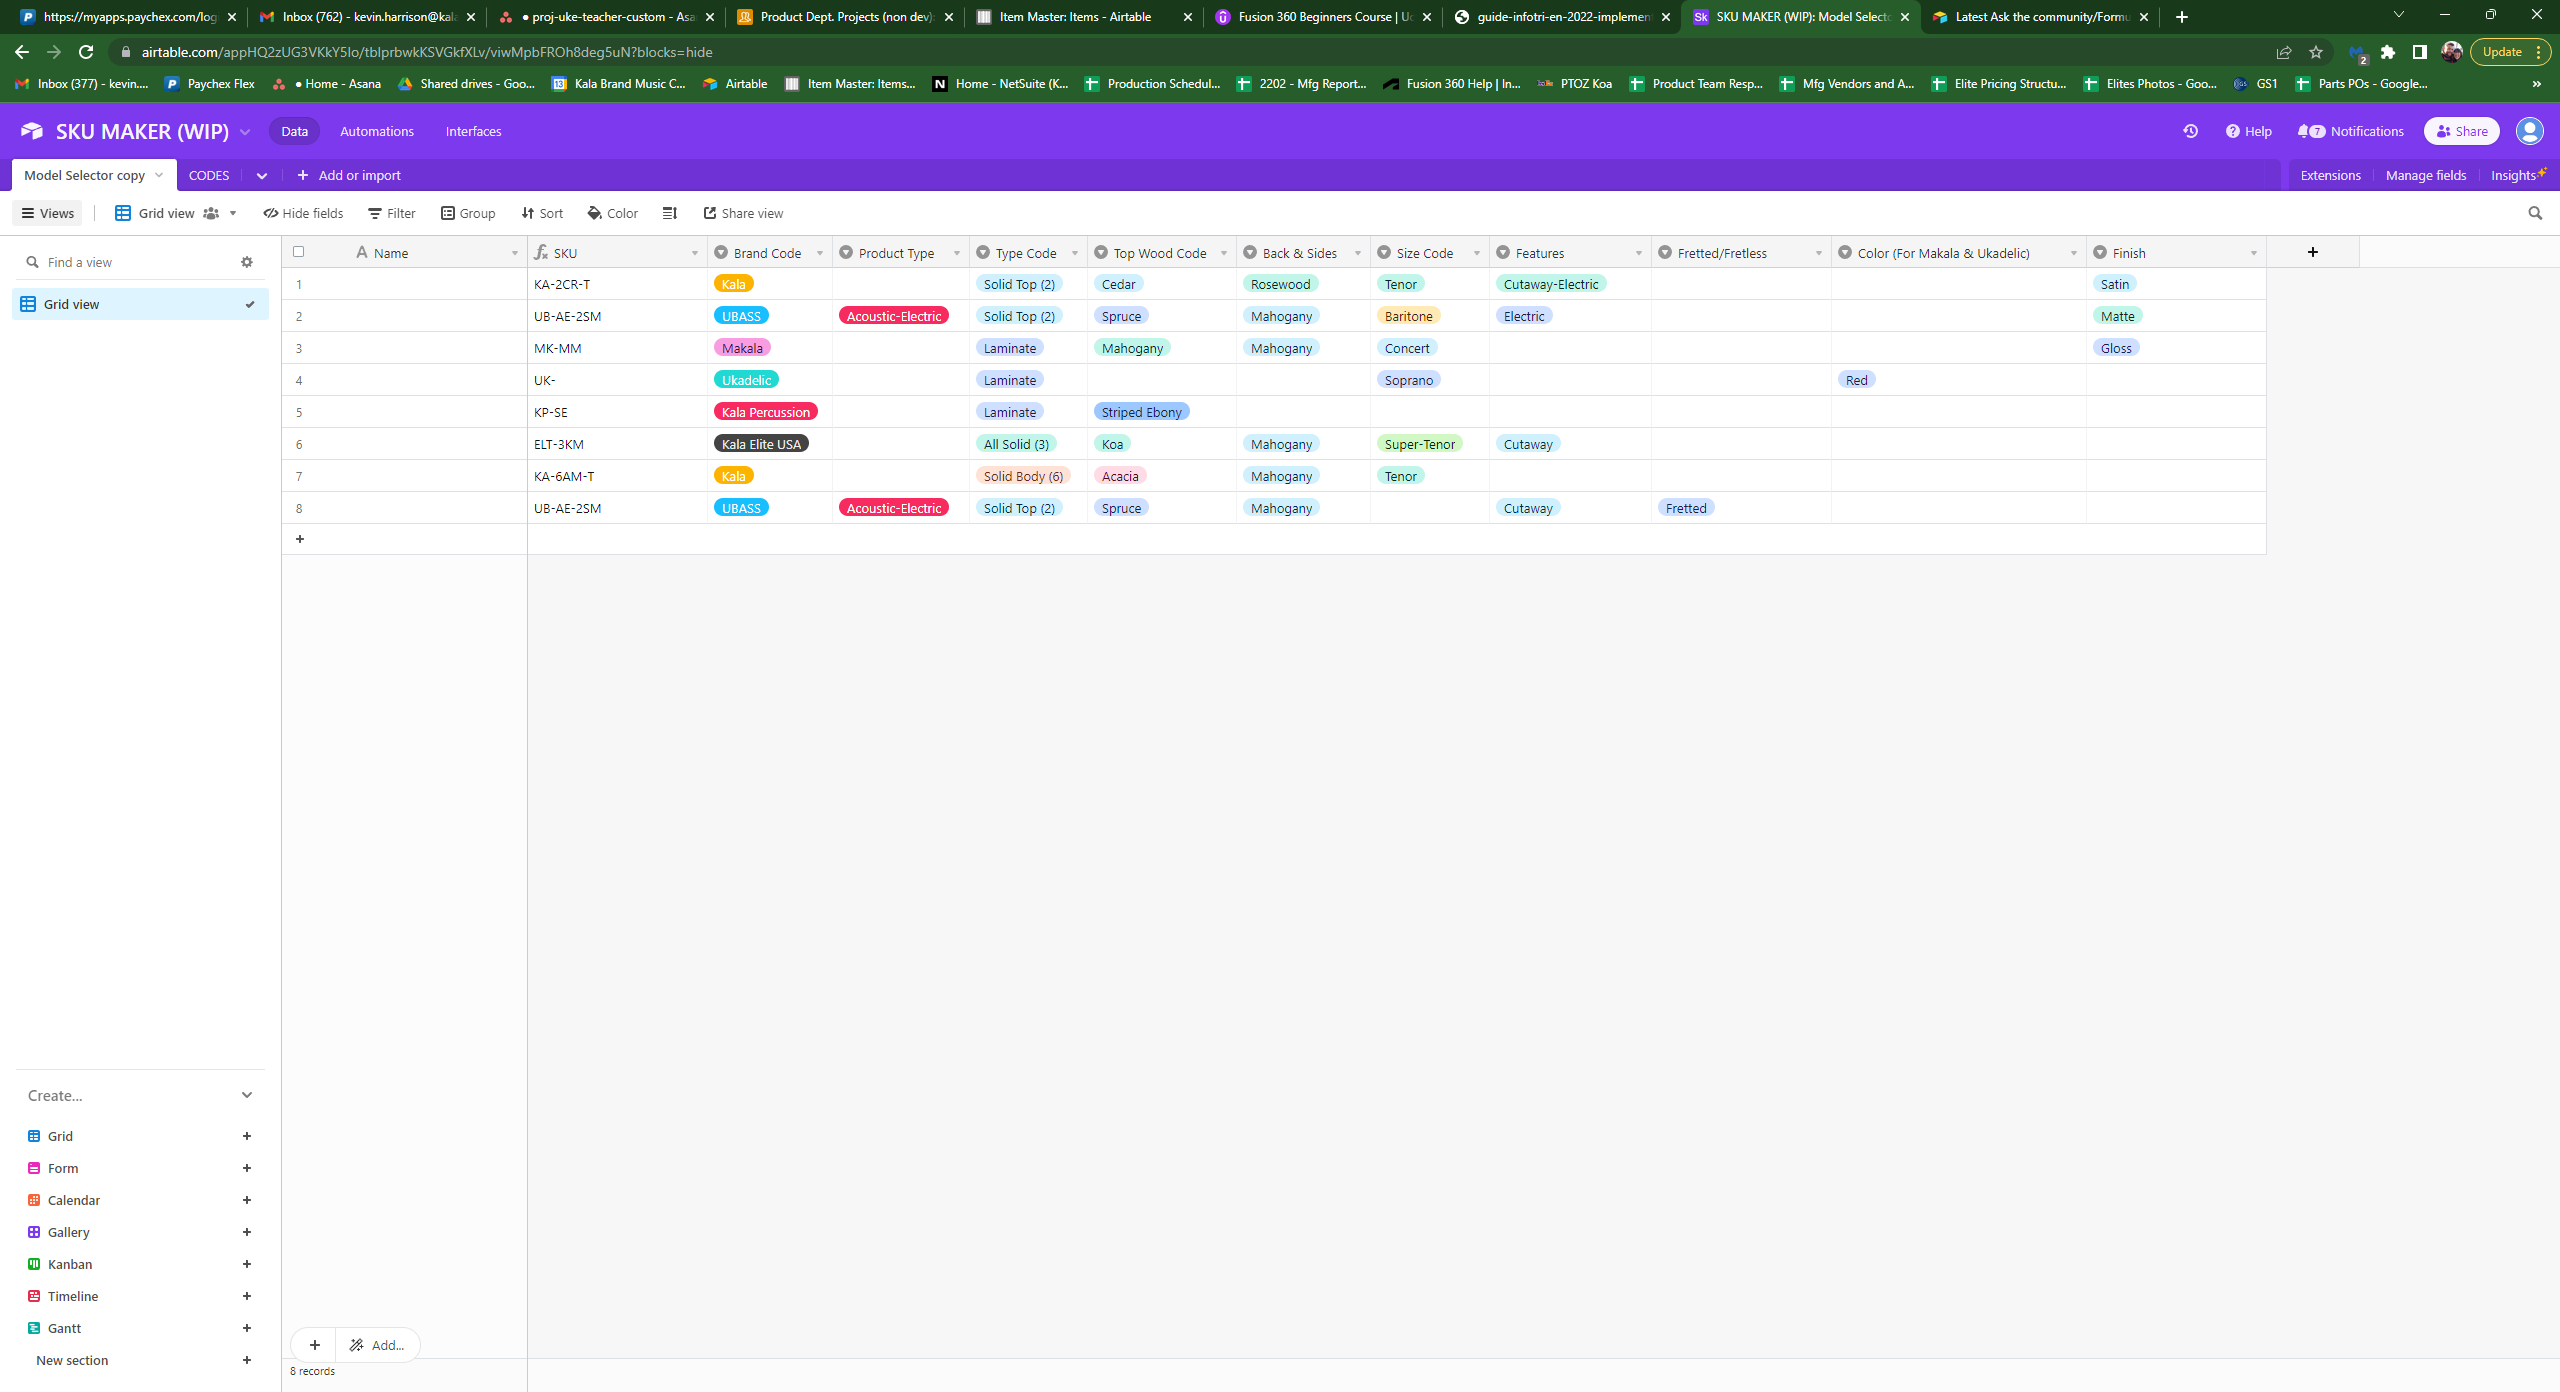Image resolution: width=2560 pixels, height=1392 pixels.
Task: Open Model Selector copy table dropdown
Action: (159, 175)
